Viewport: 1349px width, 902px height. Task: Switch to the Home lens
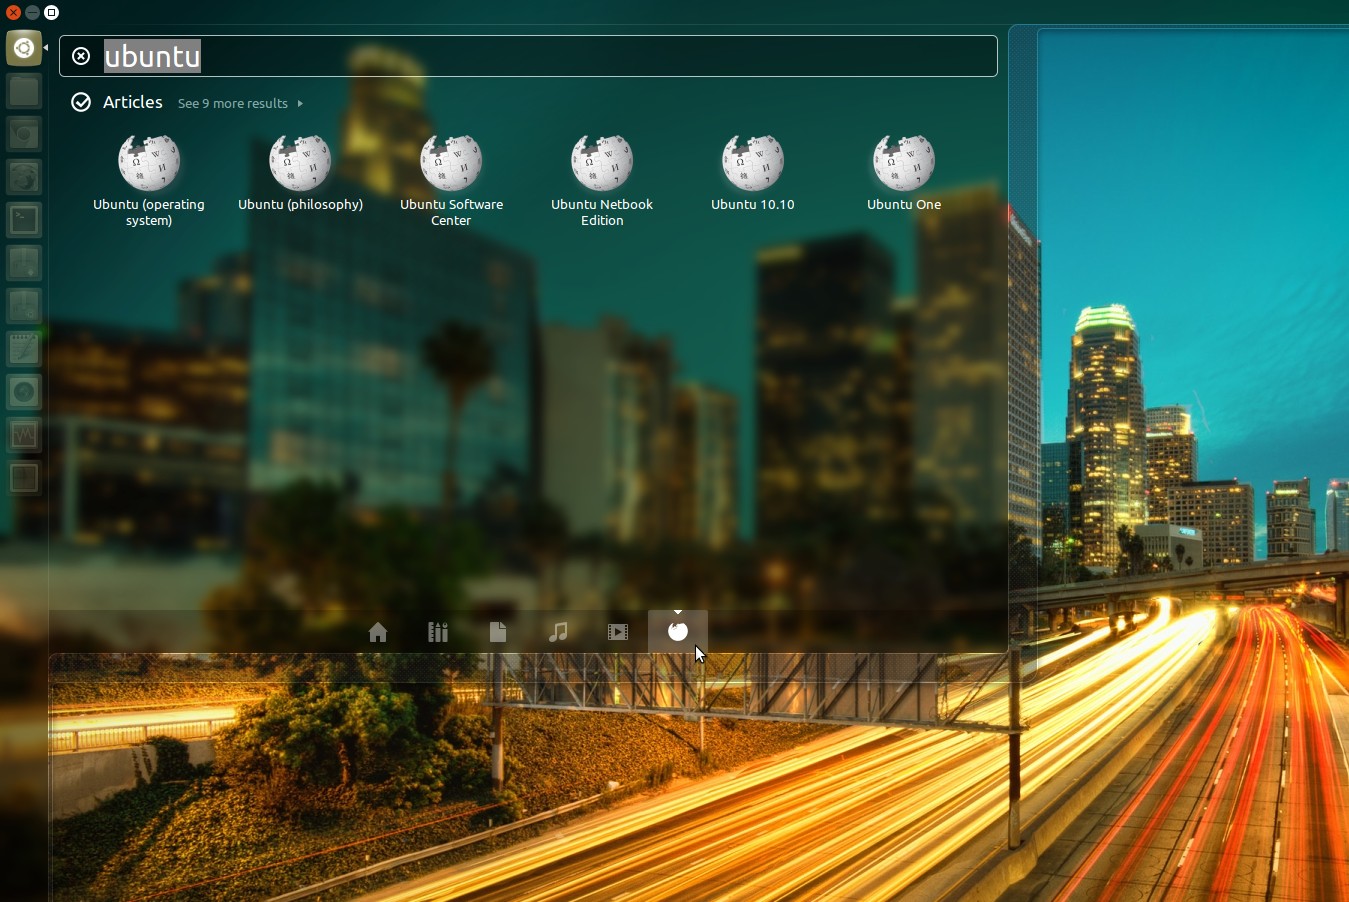[x=378, y=632]
